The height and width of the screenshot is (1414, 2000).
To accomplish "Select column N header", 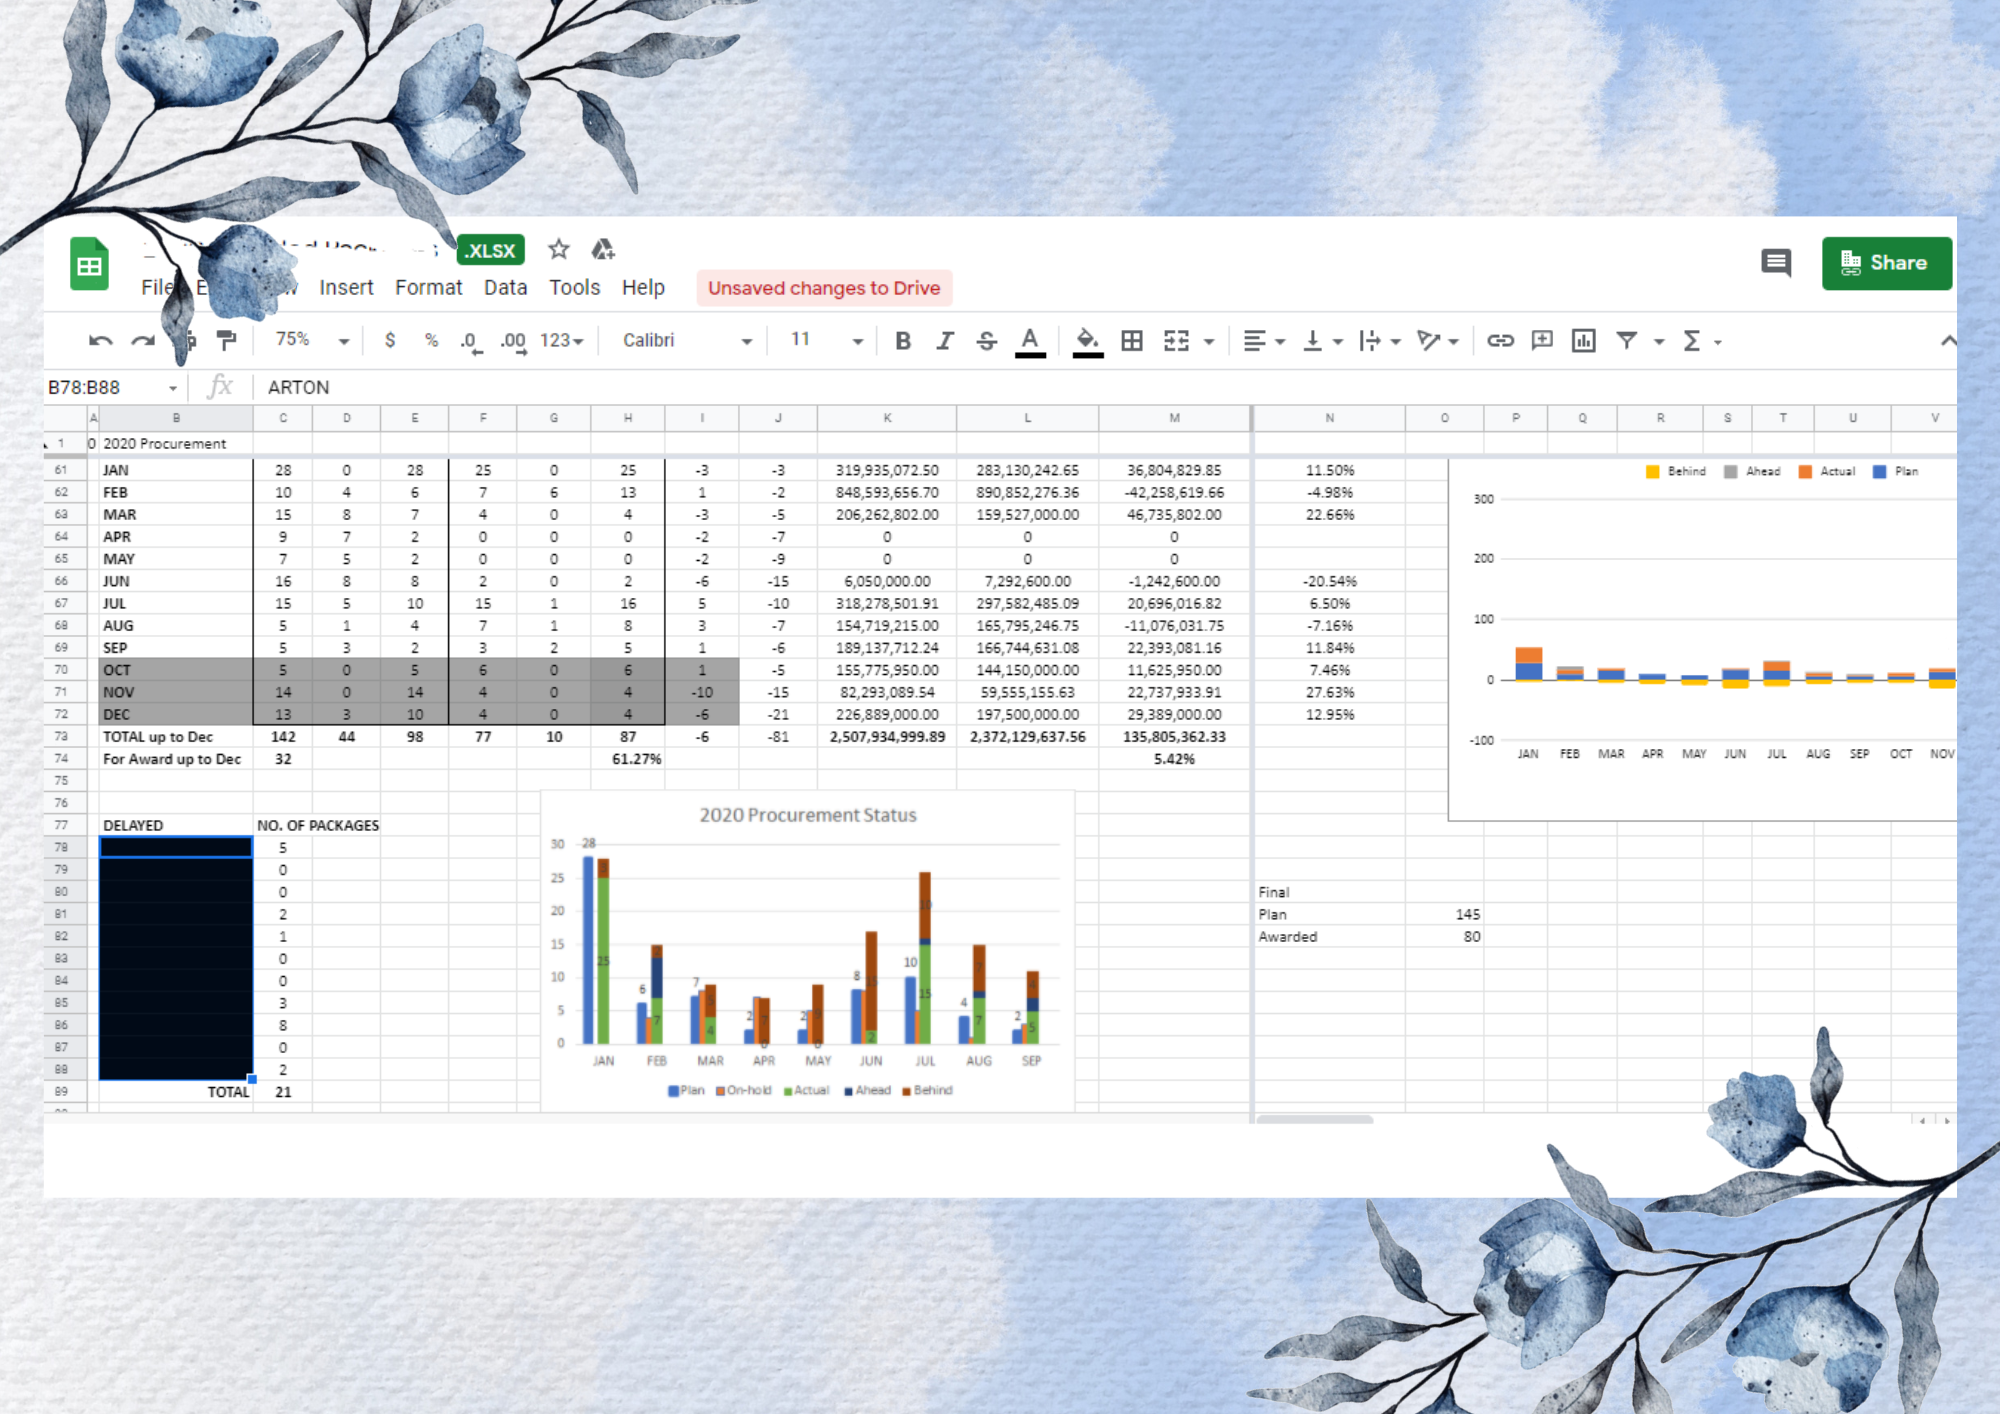I will point(1329,418).
